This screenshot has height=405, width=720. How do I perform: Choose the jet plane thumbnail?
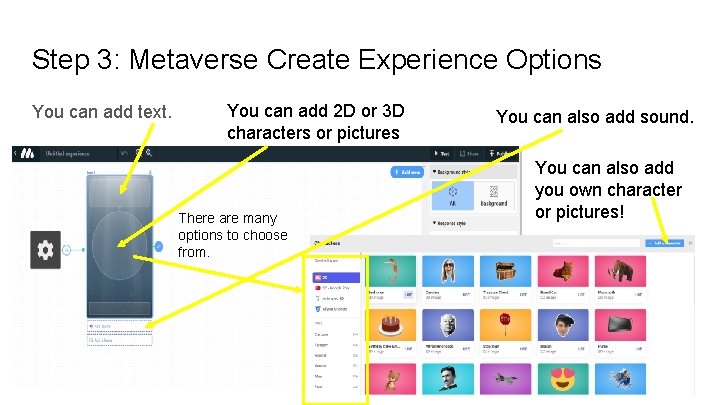point(505,379)
